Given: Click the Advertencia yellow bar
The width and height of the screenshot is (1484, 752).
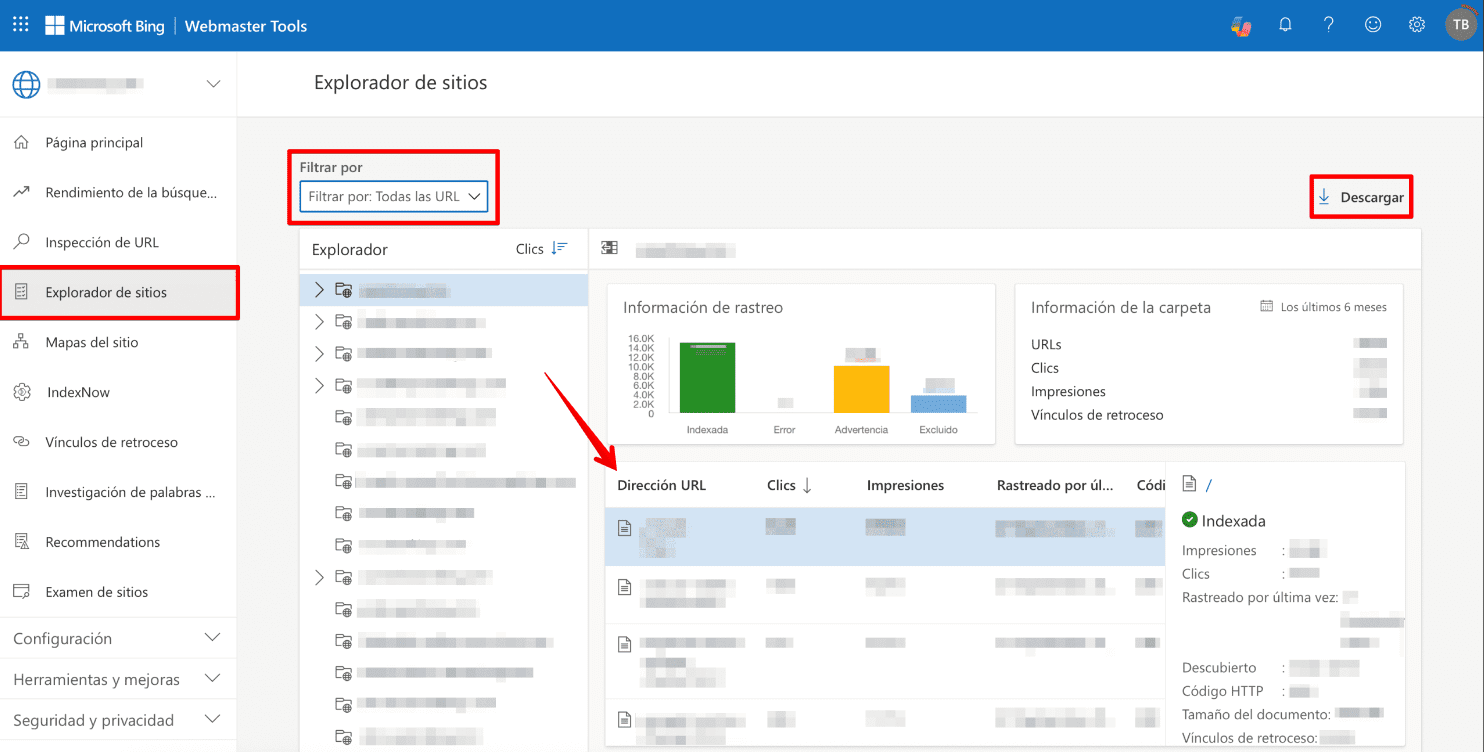Looking at the screenshot, I should tap(861, 389).
